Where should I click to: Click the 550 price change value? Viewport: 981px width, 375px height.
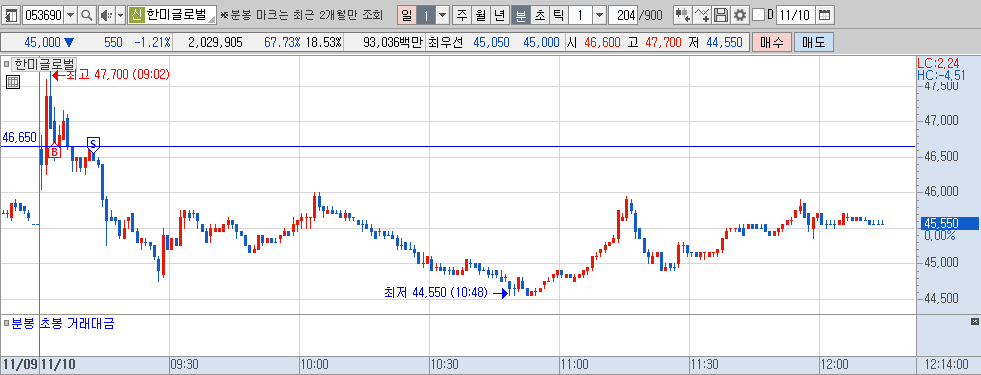113,43
